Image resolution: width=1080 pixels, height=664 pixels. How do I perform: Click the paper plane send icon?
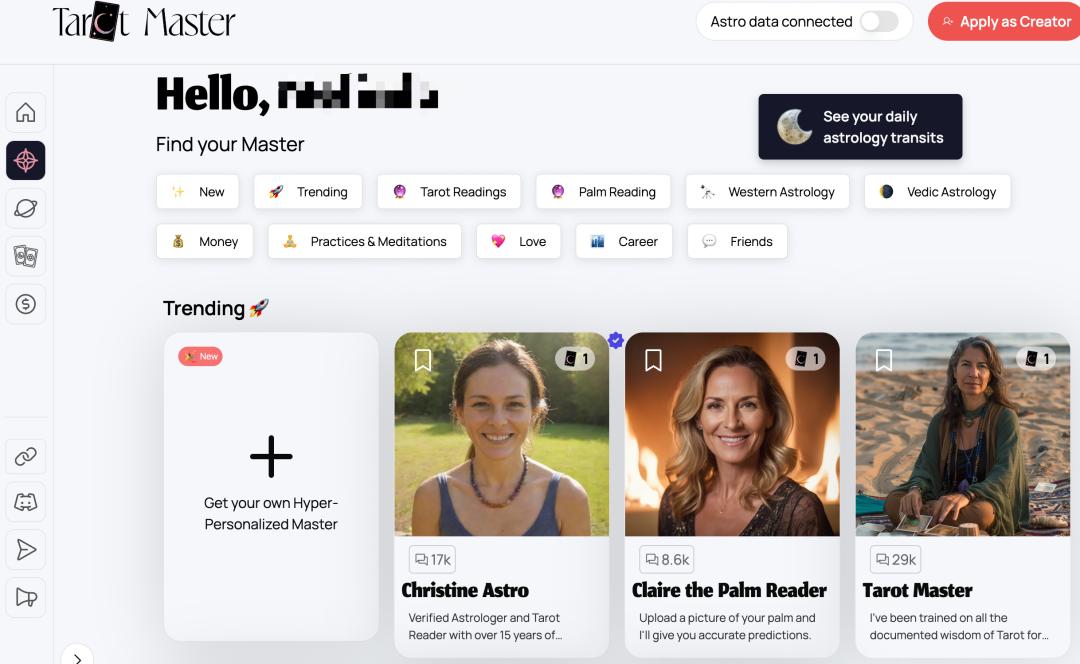(25, 550)
